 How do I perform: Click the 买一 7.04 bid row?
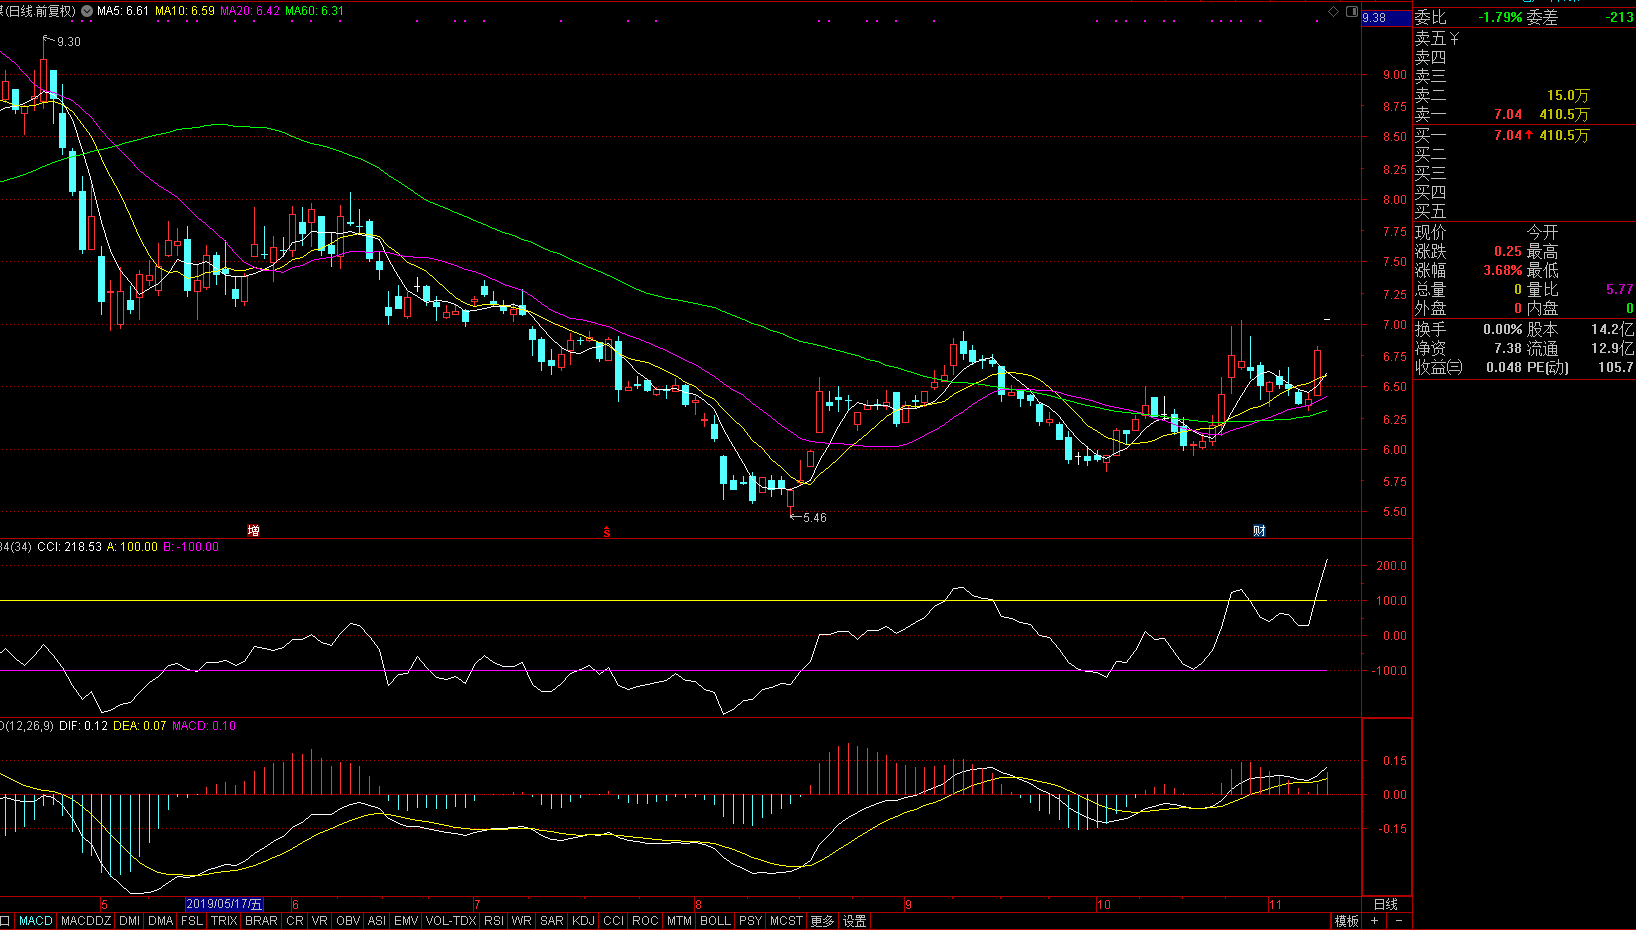click(1524, 135)
